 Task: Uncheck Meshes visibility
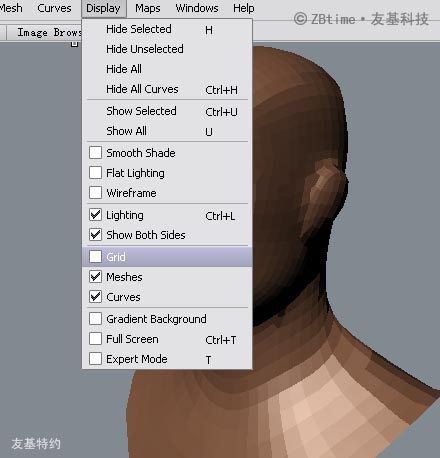(95, 277)
